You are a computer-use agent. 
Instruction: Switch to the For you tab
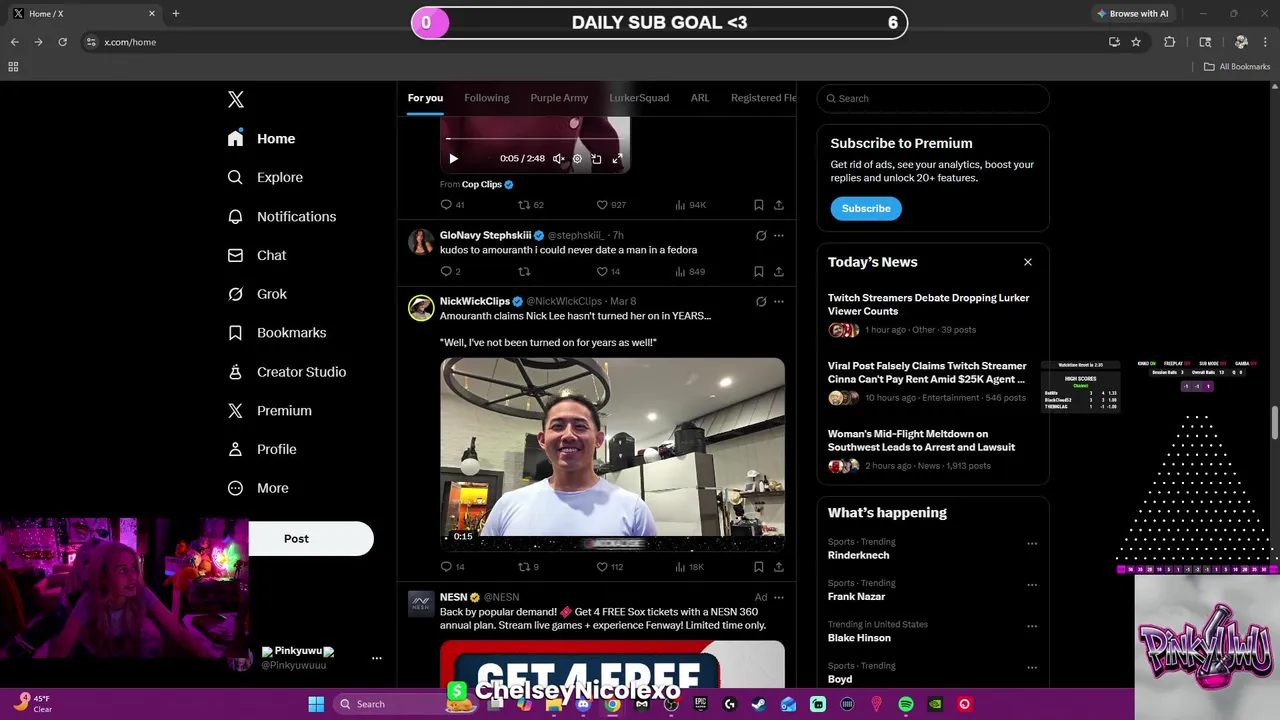point(425,98)
